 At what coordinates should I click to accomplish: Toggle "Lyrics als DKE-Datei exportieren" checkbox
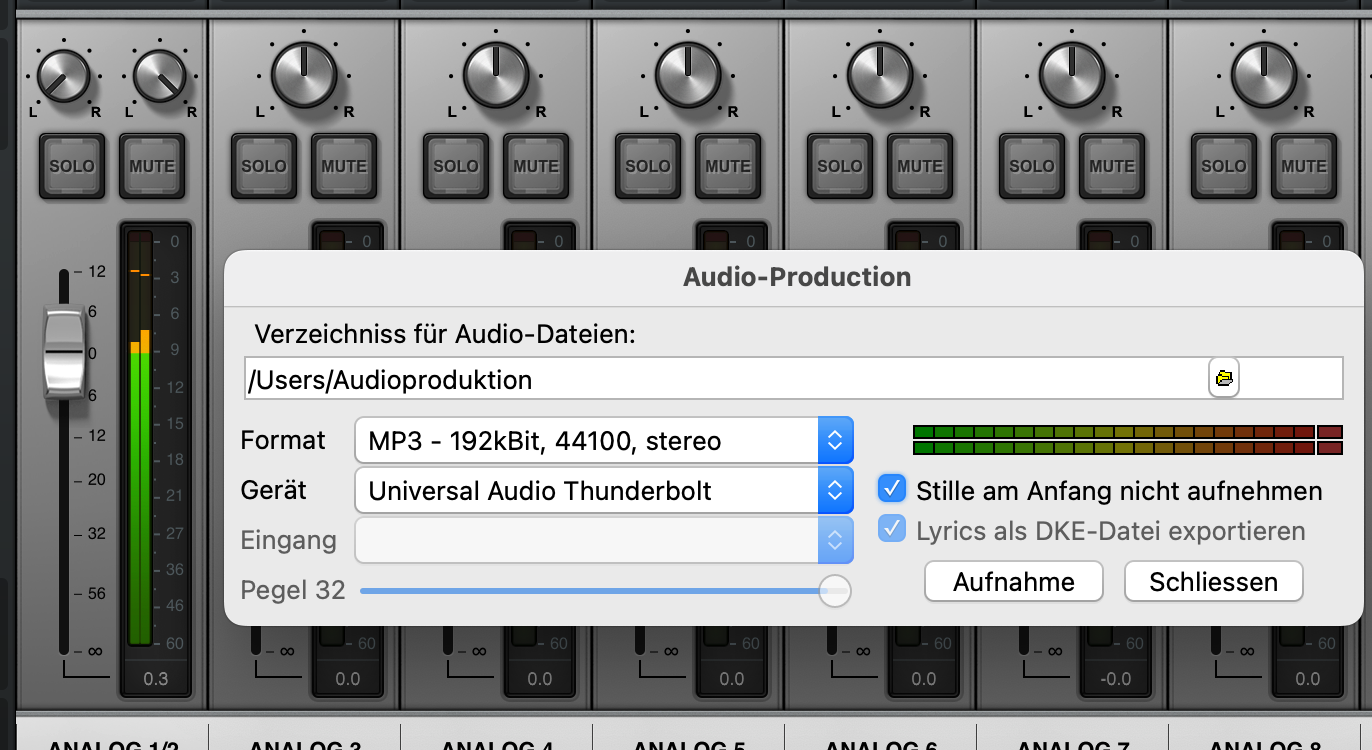pyautogui.click(x=891, y=529)
